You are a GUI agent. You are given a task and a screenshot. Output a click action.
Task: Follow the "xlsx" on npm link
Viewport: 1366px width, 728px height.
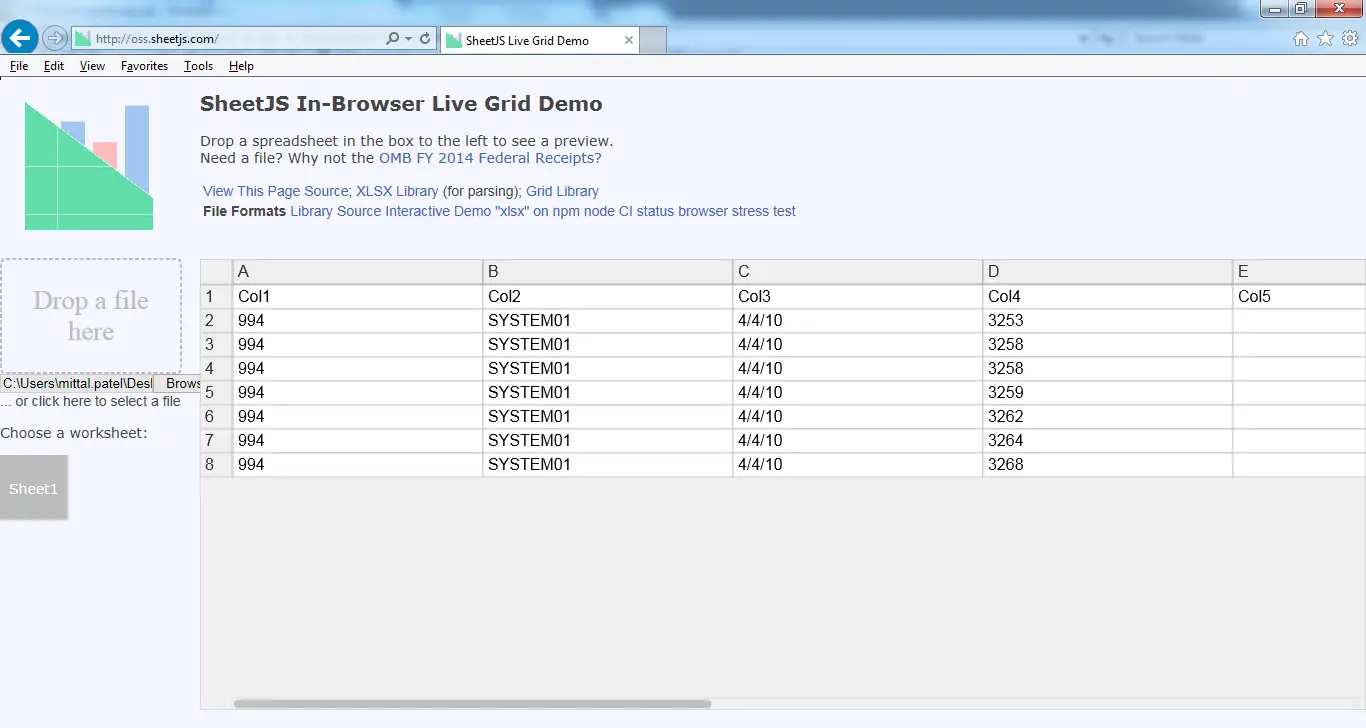537,211
